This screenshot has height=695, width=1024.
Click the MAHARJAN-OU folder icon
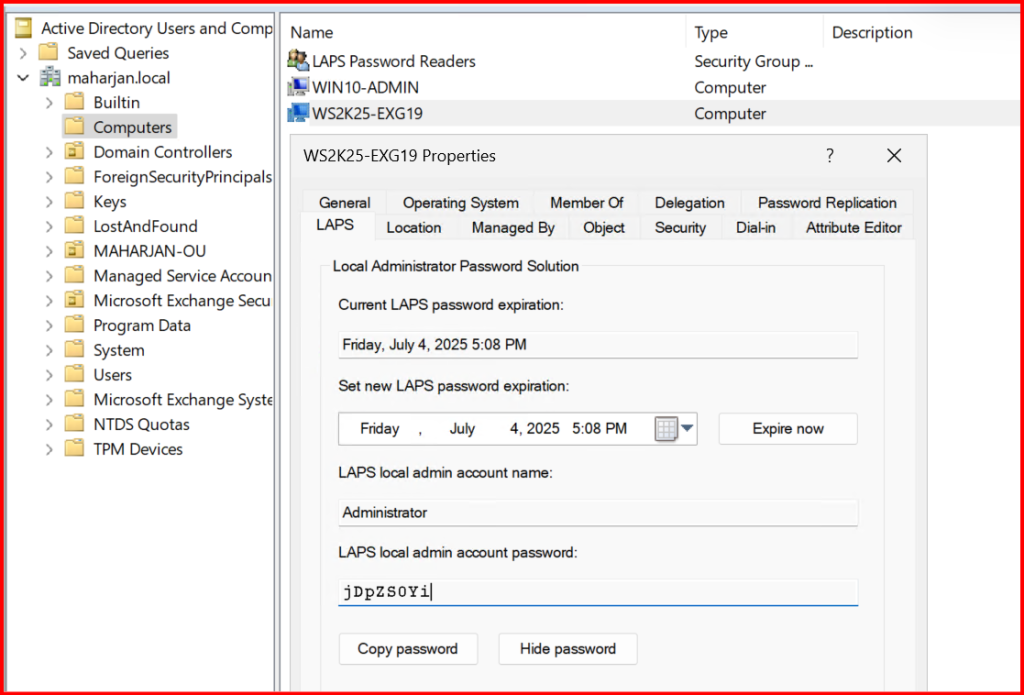(x=74, y=251)
